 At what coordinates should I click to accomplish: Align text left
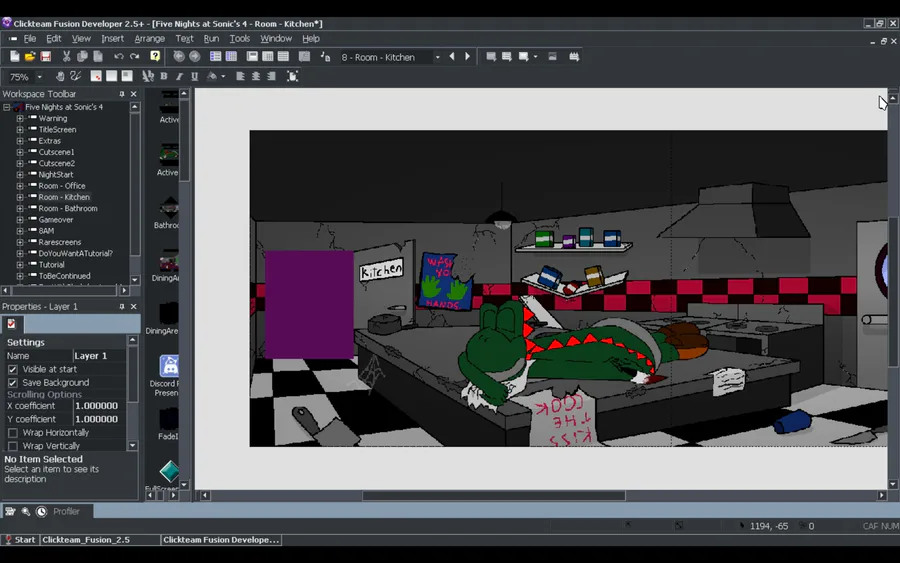coord(240,76)
